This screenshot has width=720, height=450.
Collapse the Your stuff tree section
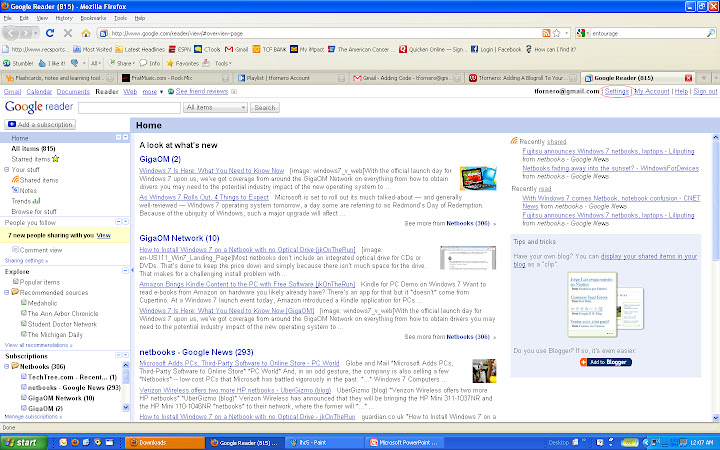click(x=6, y=169)
